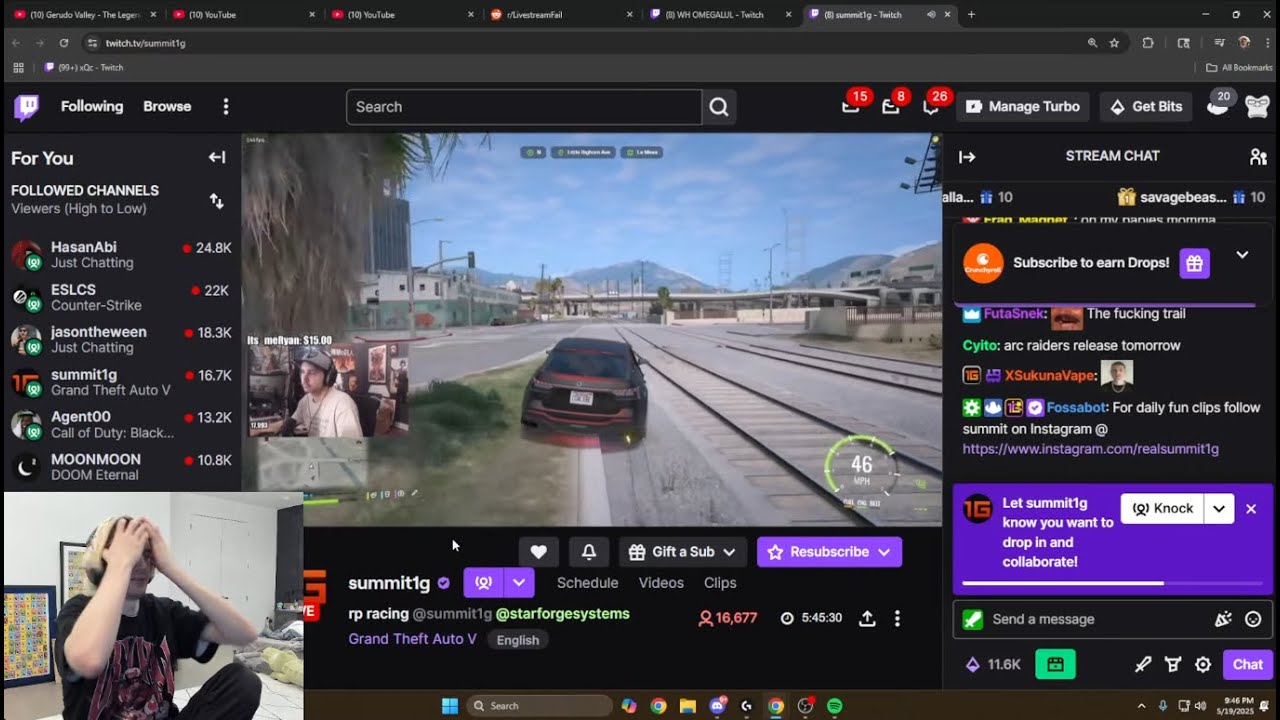Bookmark this page with star icon
1280x720 pixels.
[1114, 43]
